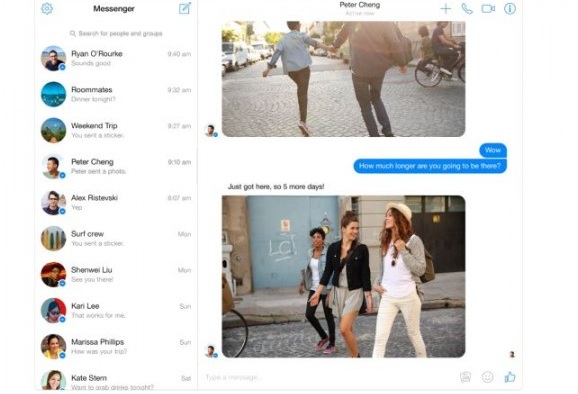Select the Surf crew group
Image resolution: width=578 pixels, height=394 pixels.
point(116,238)
